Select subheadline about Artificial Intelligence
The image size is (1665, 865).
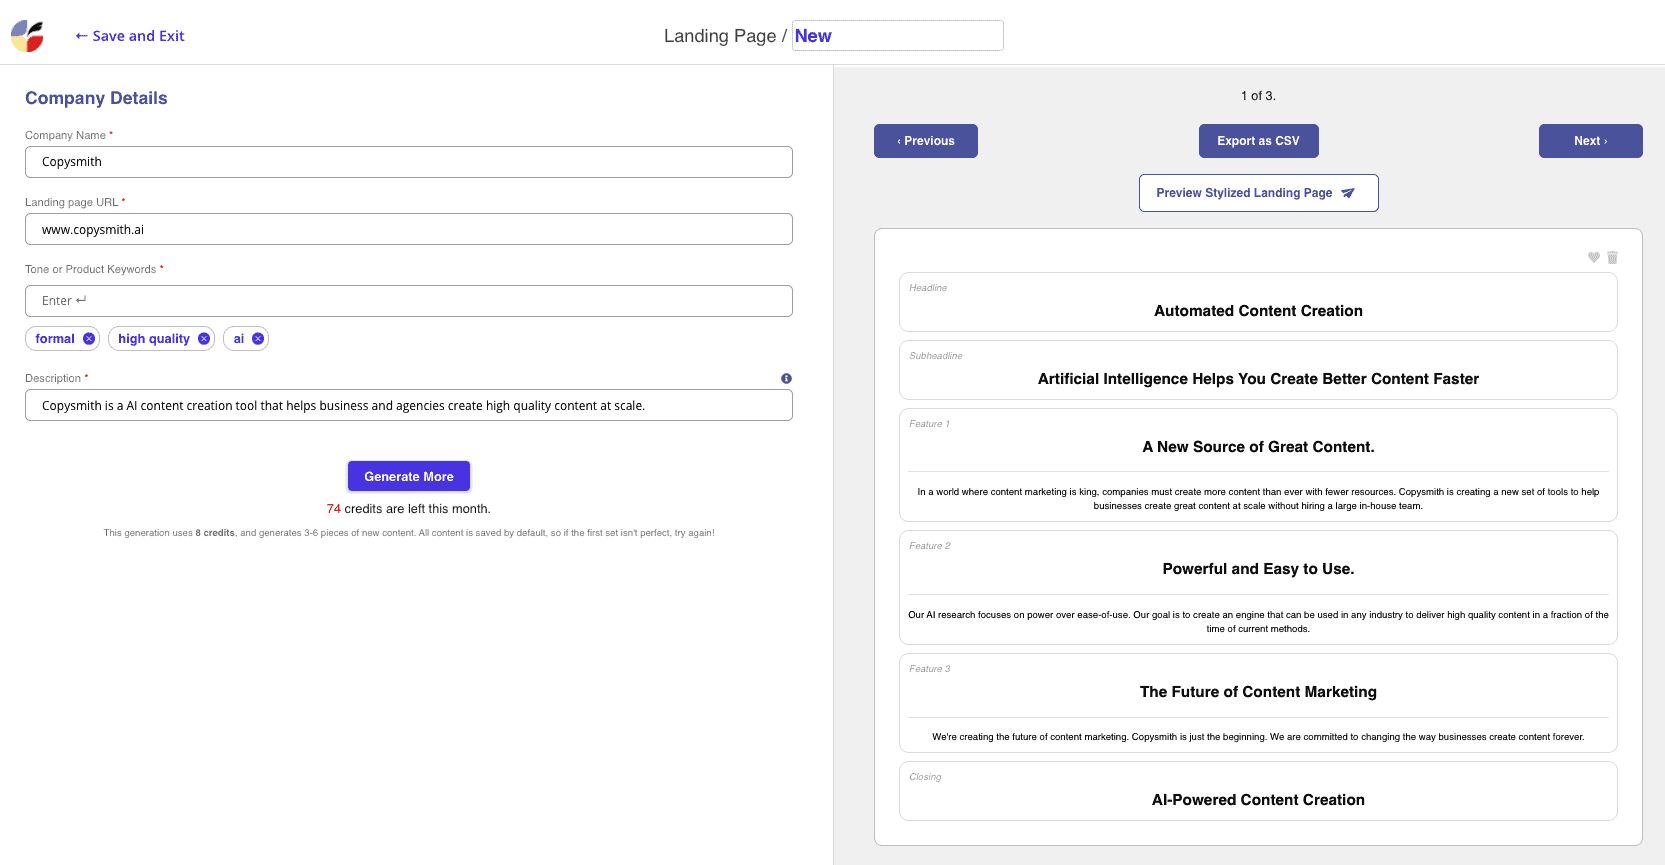click(1258, 379)
